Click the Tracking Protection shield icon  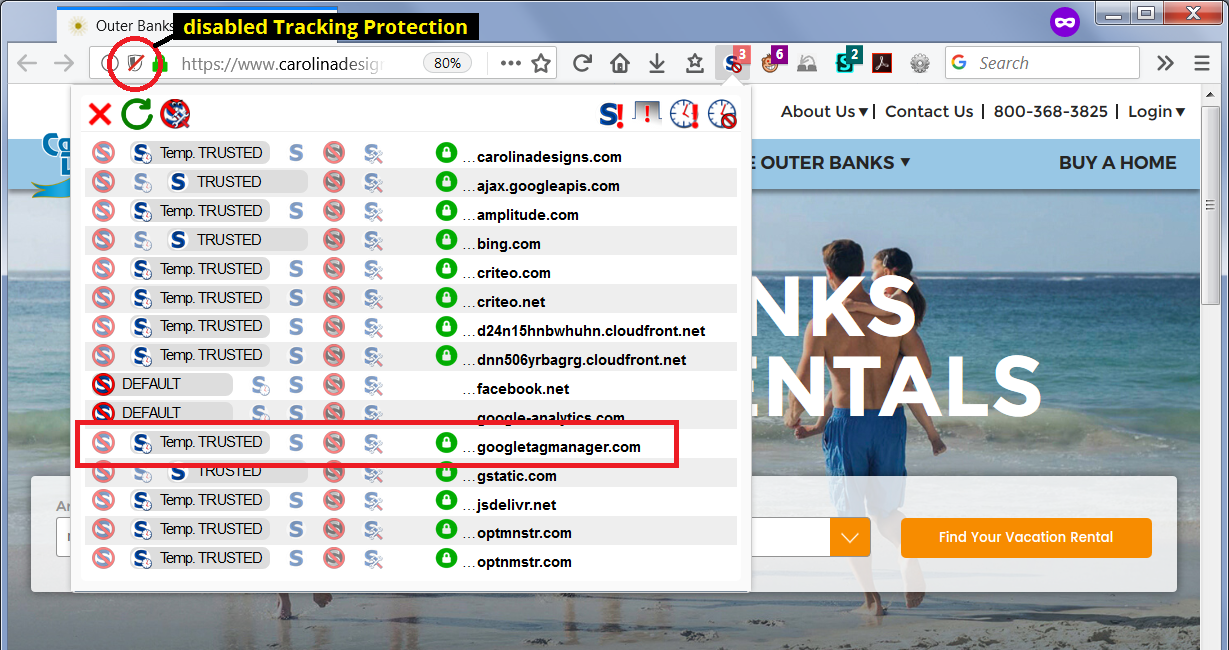point(136,63)
